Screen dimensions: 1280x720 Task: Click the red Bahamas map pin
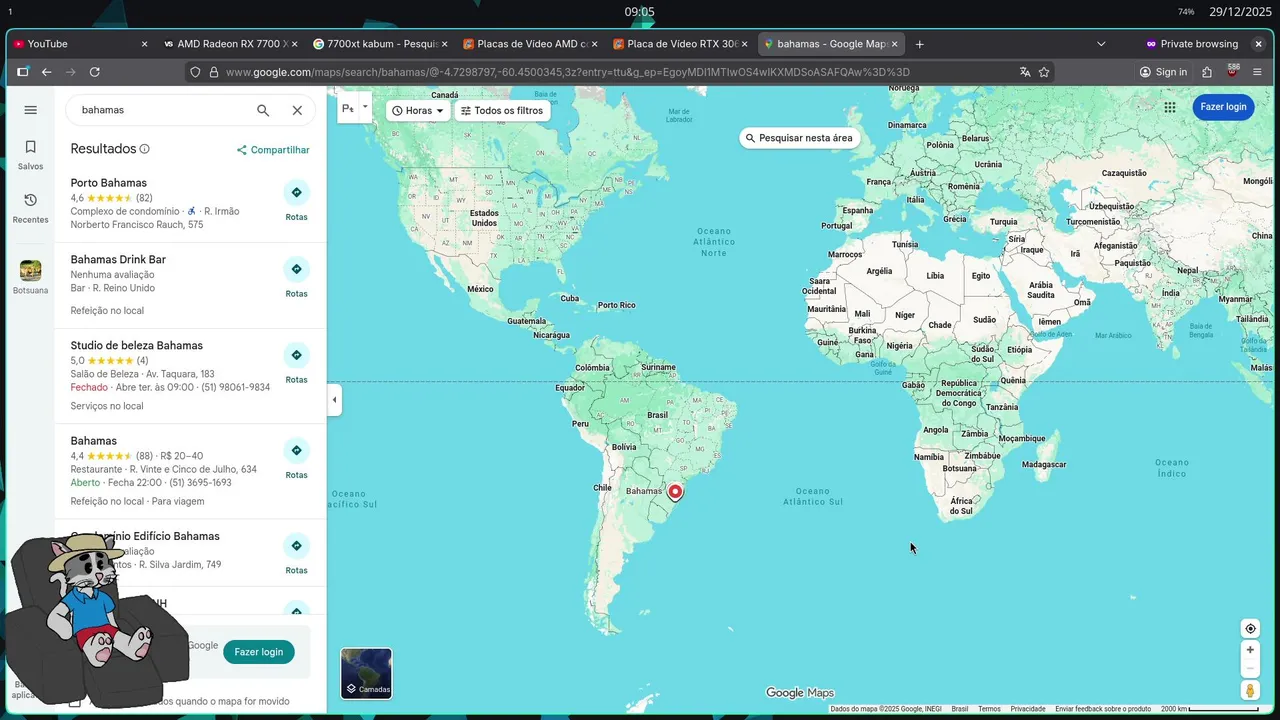pos(675,491)
